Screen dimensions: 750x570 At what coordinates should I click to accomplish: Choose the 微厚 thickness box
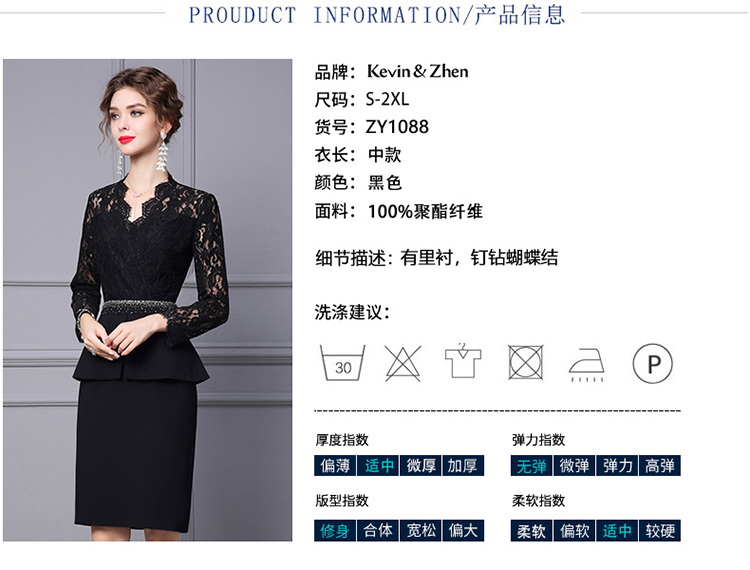pos(421,466)
